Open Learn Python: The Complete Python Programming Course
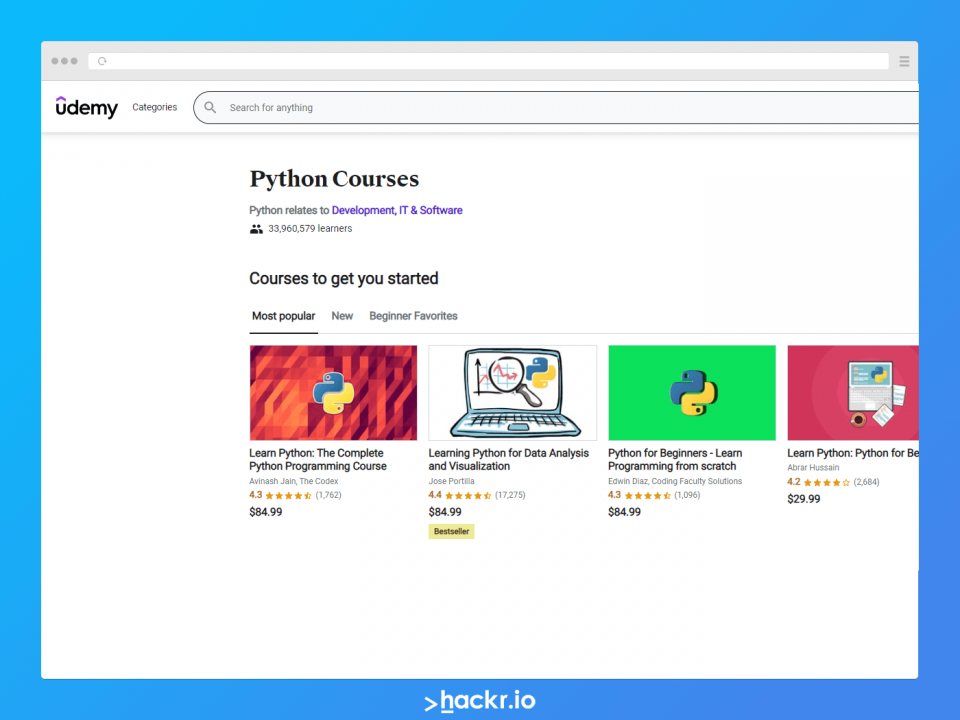The image size is (960, 720). click(318, 459)
